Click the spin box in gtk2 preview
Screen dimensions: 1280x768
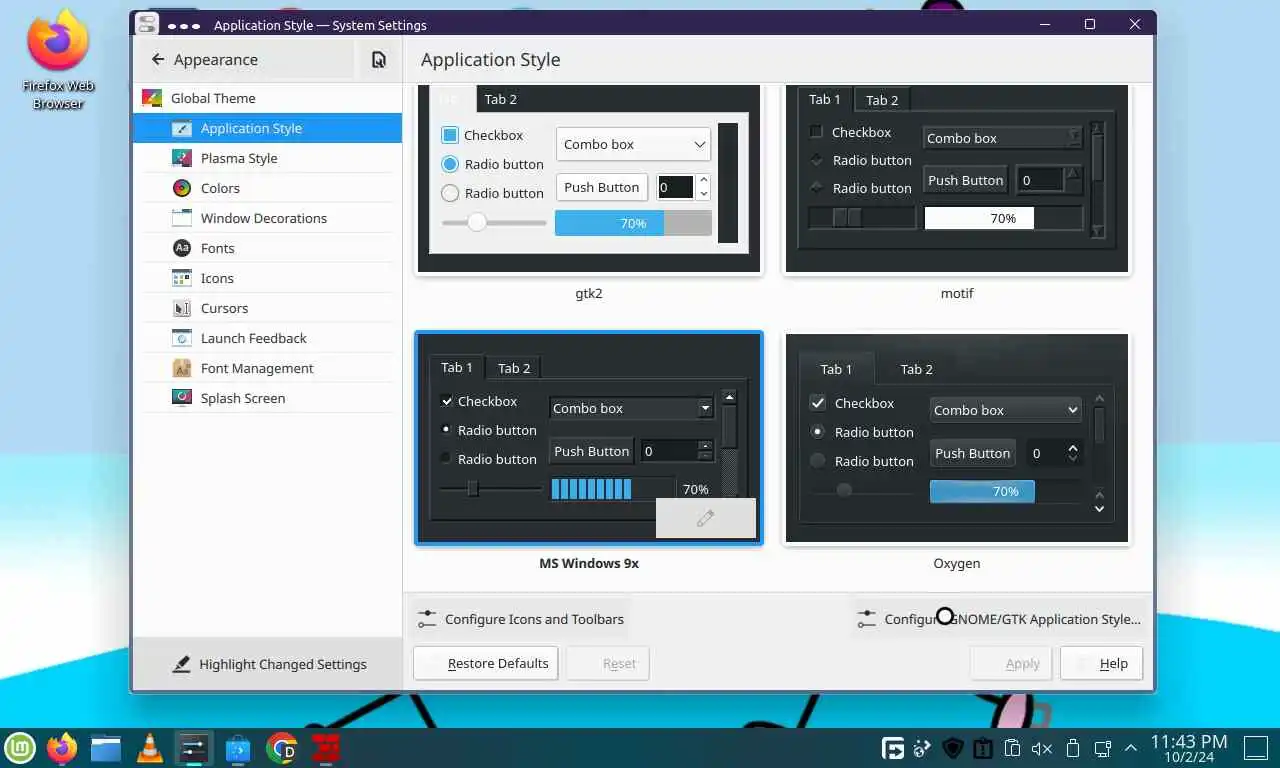pos(685,187)
